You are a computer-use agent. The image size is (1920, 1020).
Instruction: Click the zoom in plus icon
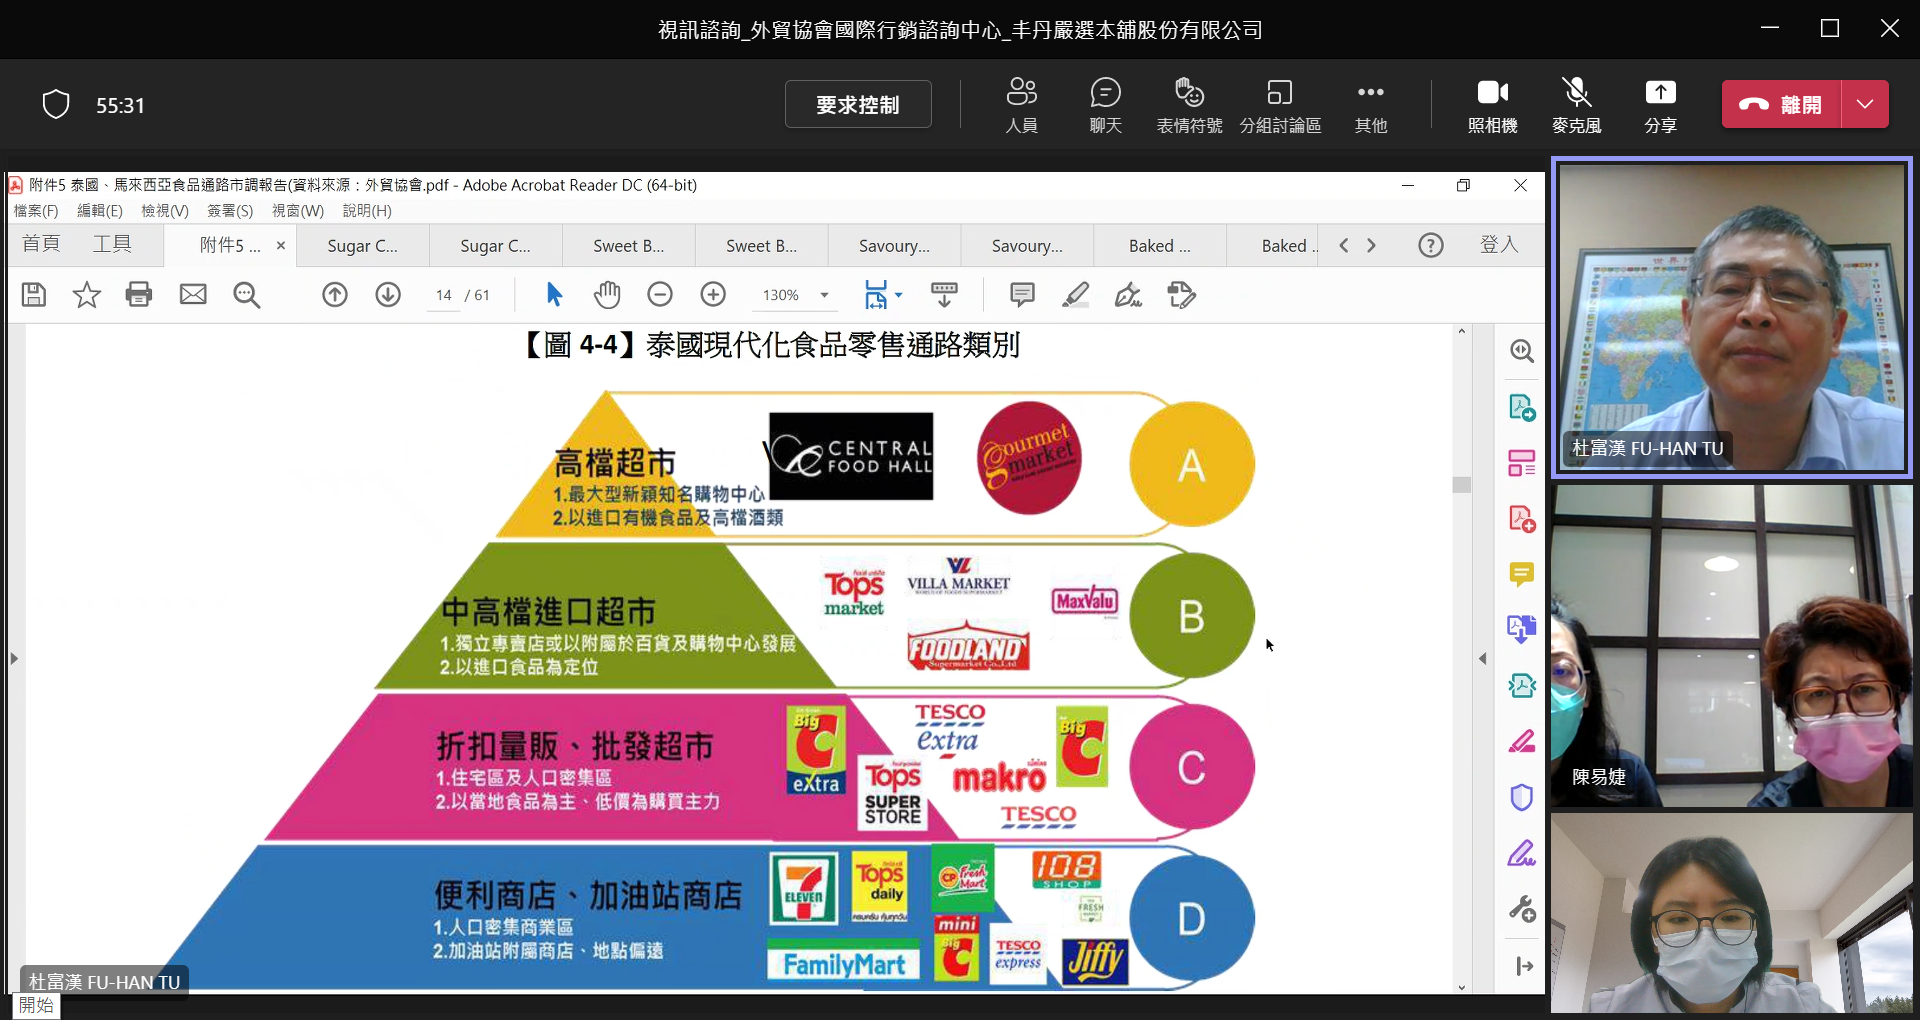(713, 294)
